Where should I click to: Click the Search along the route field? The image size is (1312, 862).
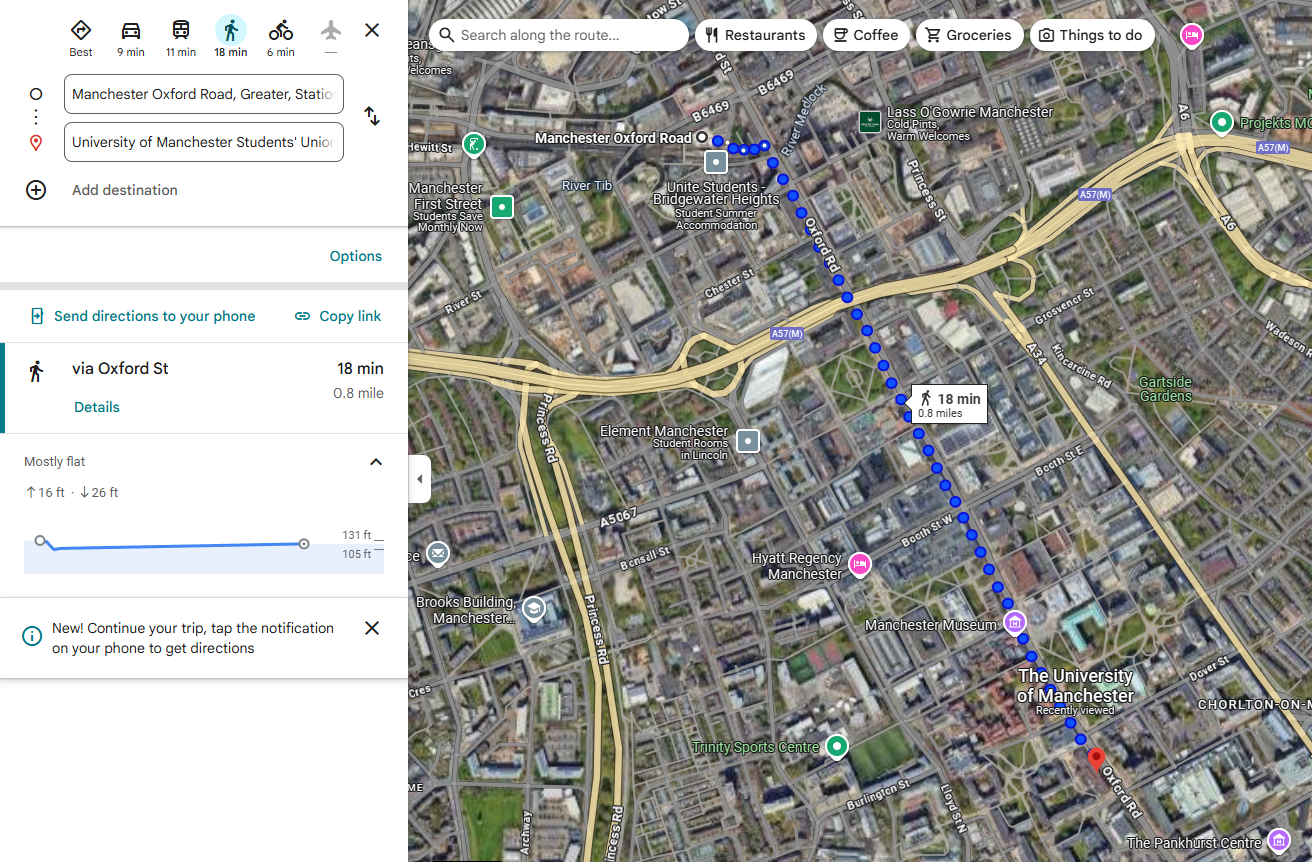coord(559,35)
